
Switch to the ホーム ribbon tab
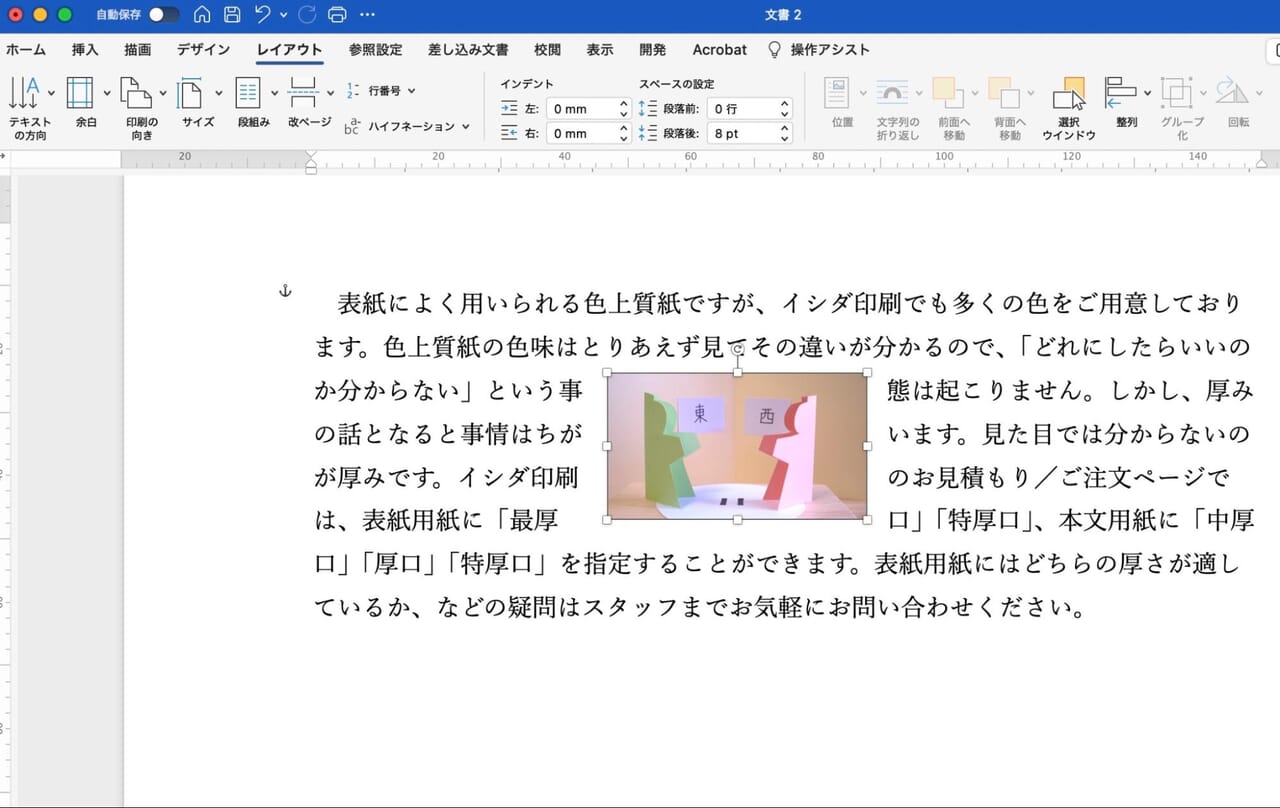(26, 49)
